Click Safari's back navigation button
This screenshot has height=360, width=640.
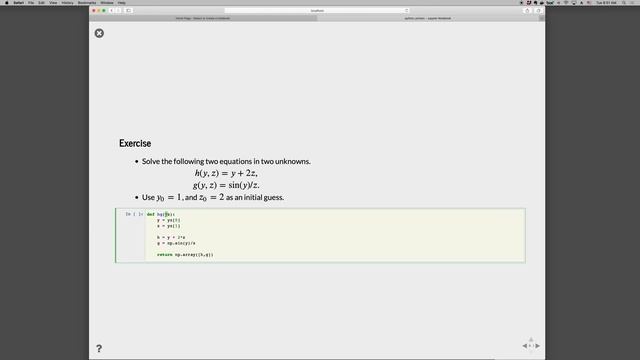[x=111, y=11]
